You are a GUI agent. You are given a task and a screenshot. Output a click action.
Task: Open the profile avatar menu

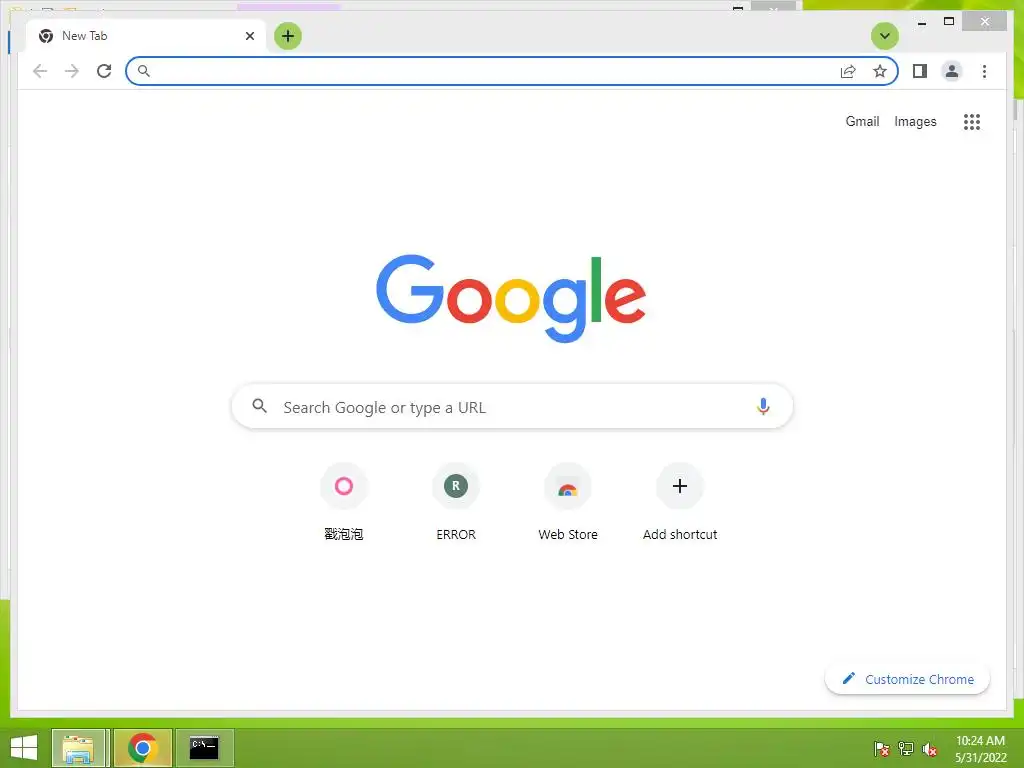(x=952, y=71)
